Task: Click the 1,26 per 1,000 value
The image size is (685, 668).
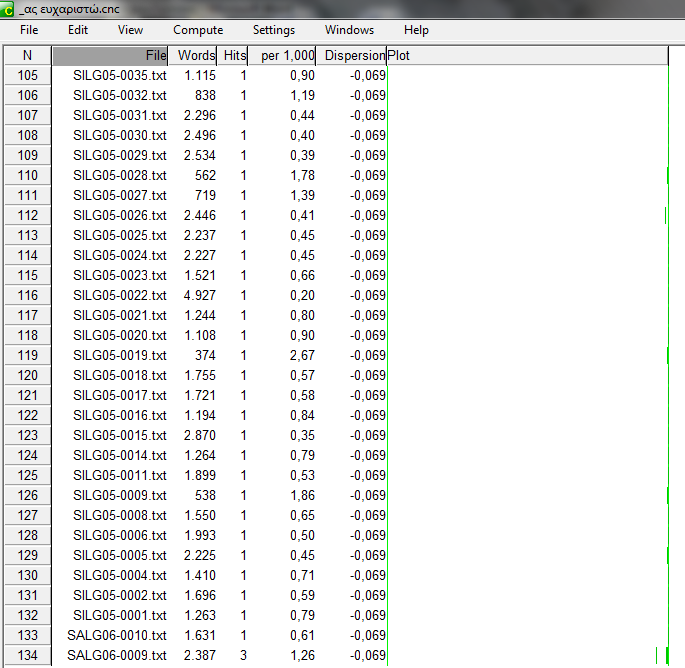Action: point(302,656)
